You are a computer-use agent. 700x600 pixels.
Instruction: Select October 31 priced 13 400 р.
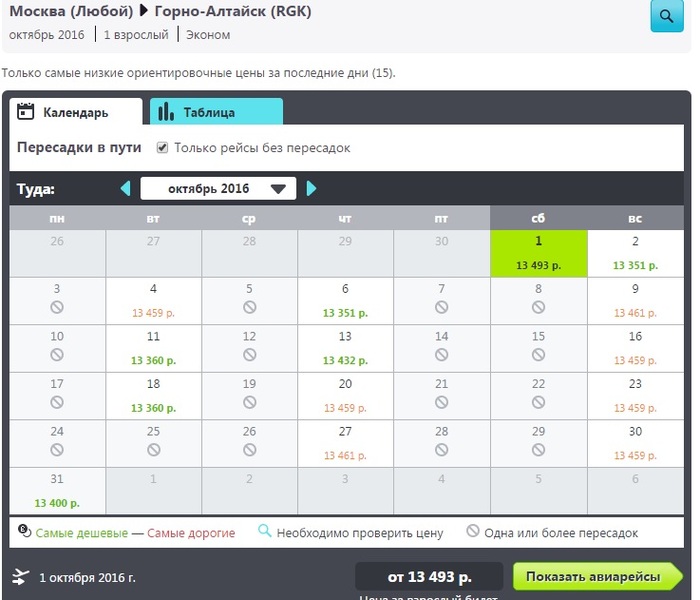57,491
